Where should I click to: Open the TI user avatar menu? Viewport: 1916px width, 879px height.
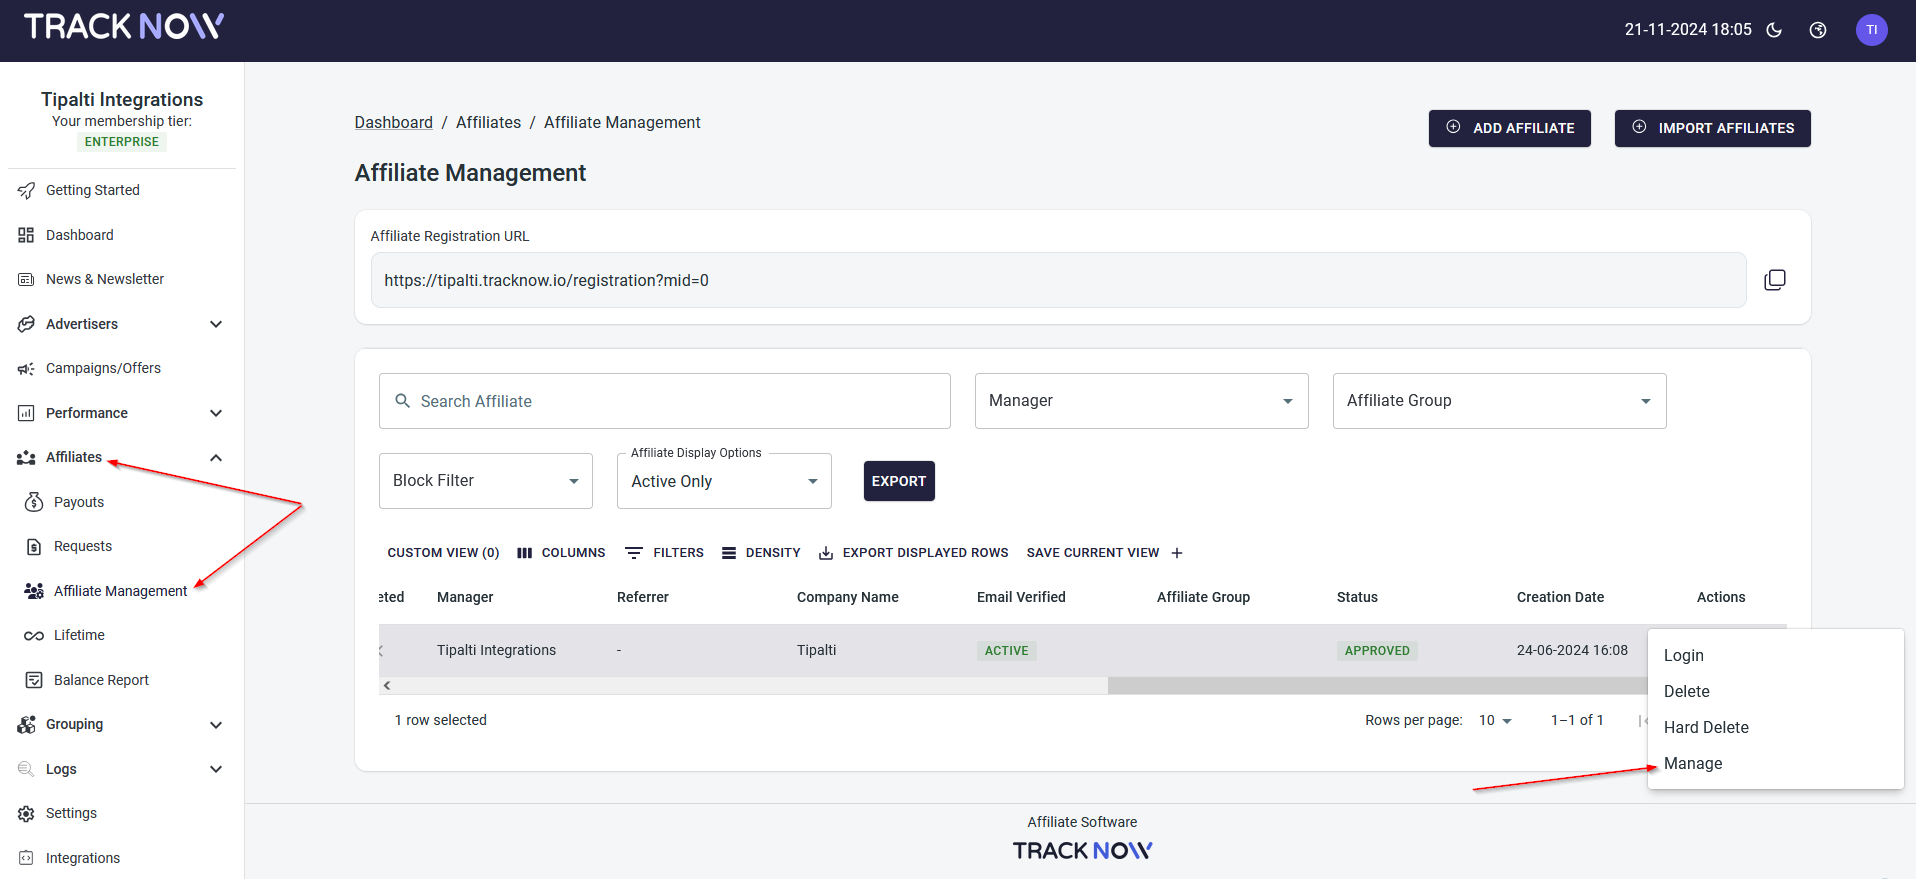[x=1871, y=30]
